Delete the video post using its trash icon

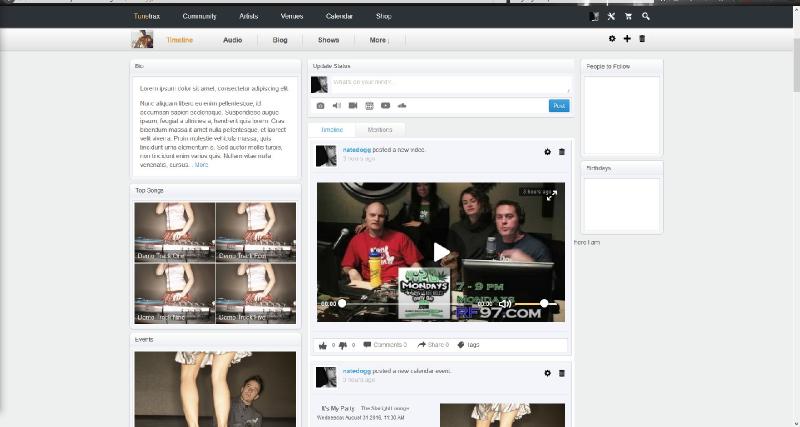561,151
